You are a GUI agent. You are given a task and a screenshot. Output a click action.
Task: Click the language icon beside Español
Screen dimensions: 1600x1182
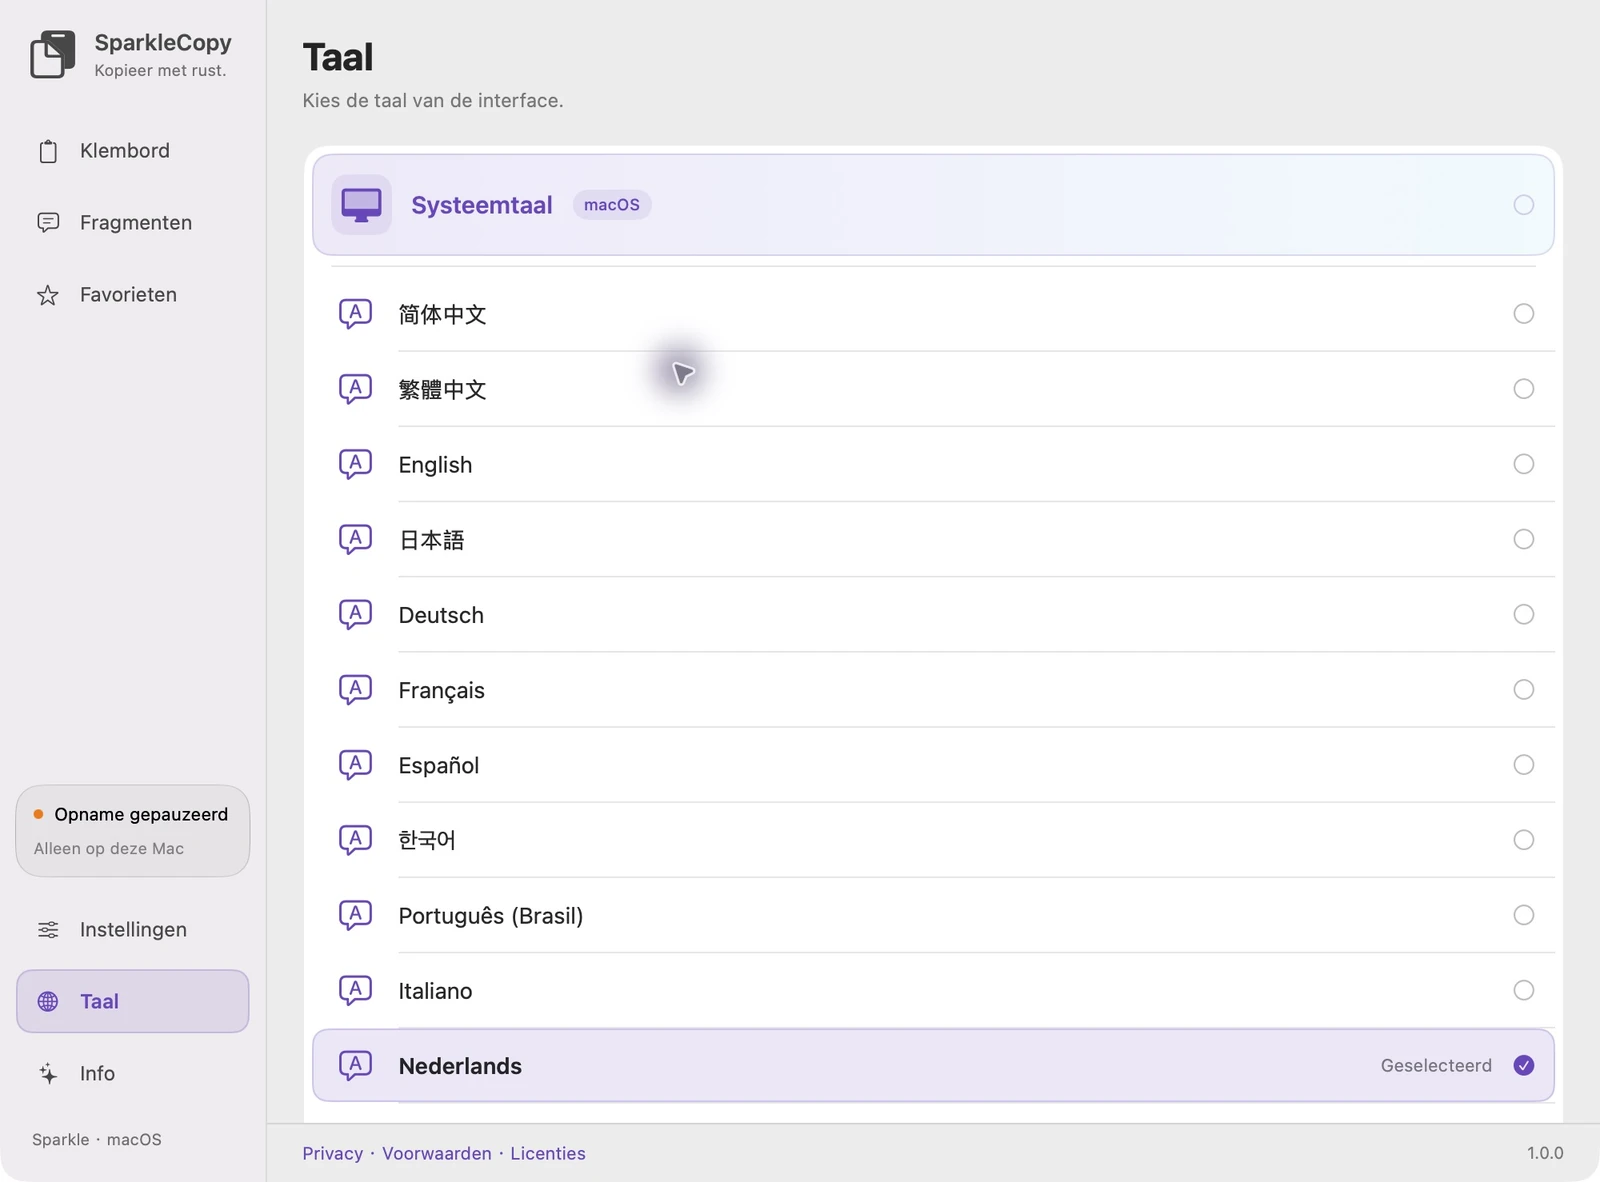(355, 765)
